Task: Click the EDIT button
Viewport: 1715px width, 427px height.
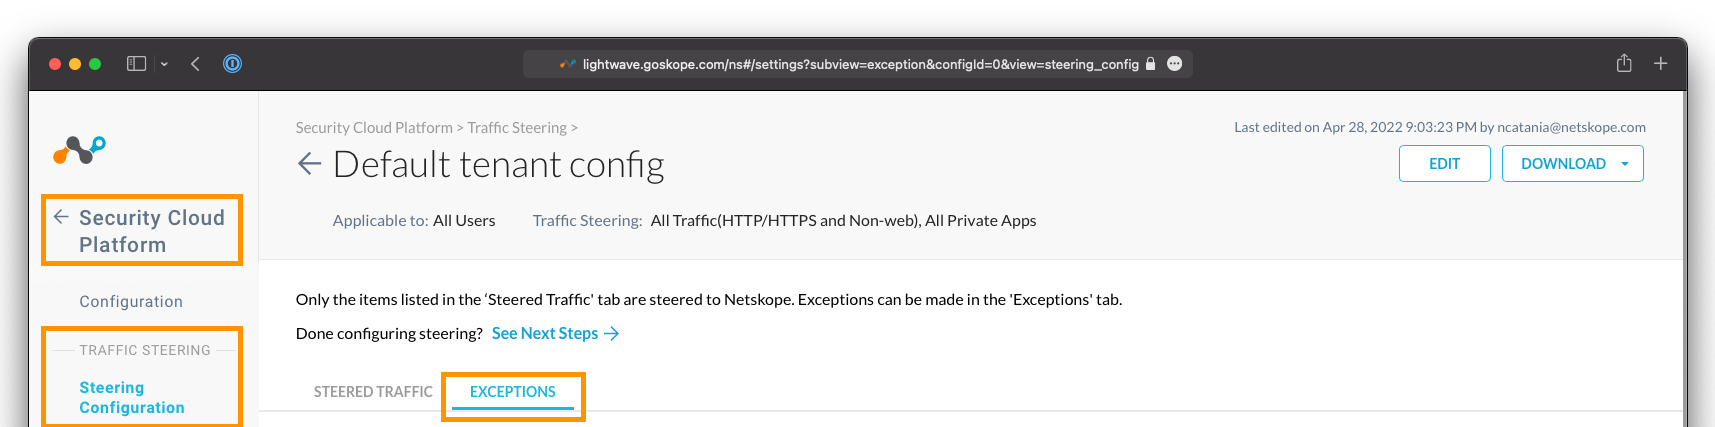Action: click(1445, 164)
